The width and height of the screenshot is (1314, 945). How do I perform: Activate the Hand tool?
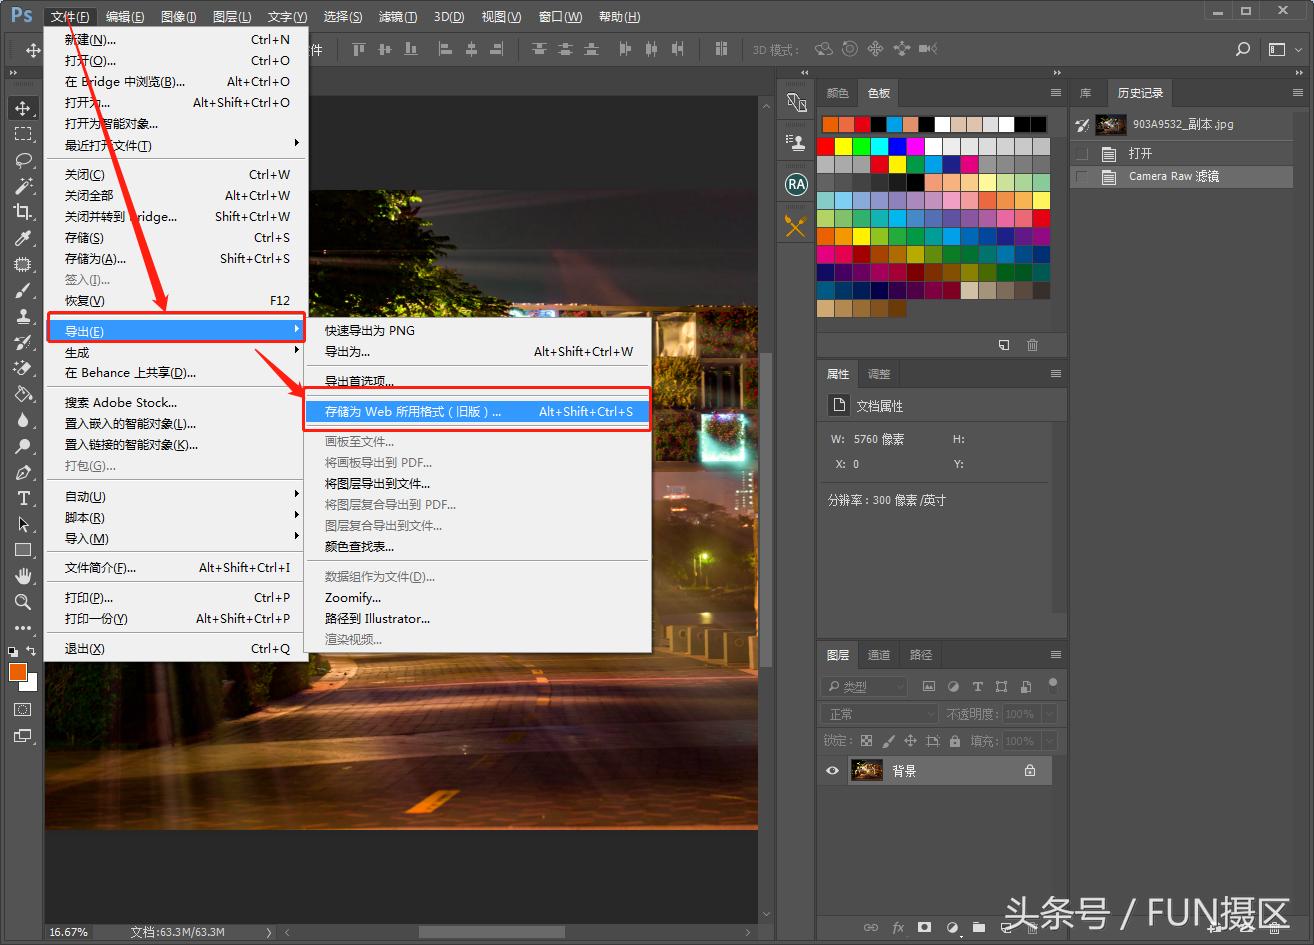pos(23,576)
